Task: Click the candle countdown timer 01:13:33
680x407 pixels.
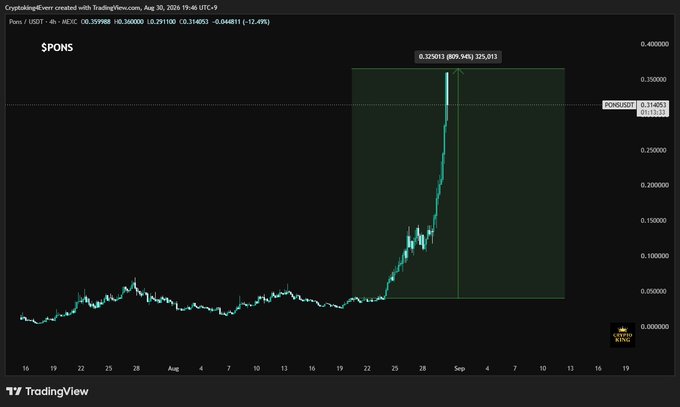Action: point(653,112)
